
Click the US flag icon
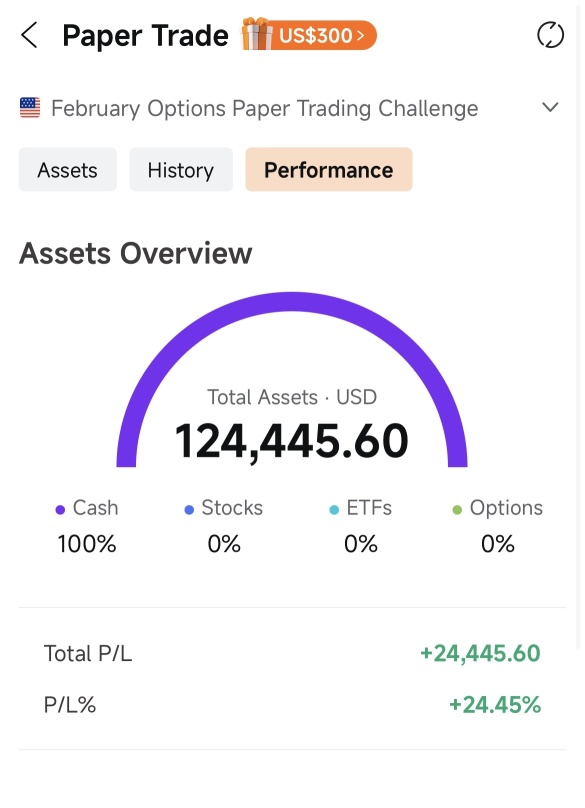click(x=30, y=108)
